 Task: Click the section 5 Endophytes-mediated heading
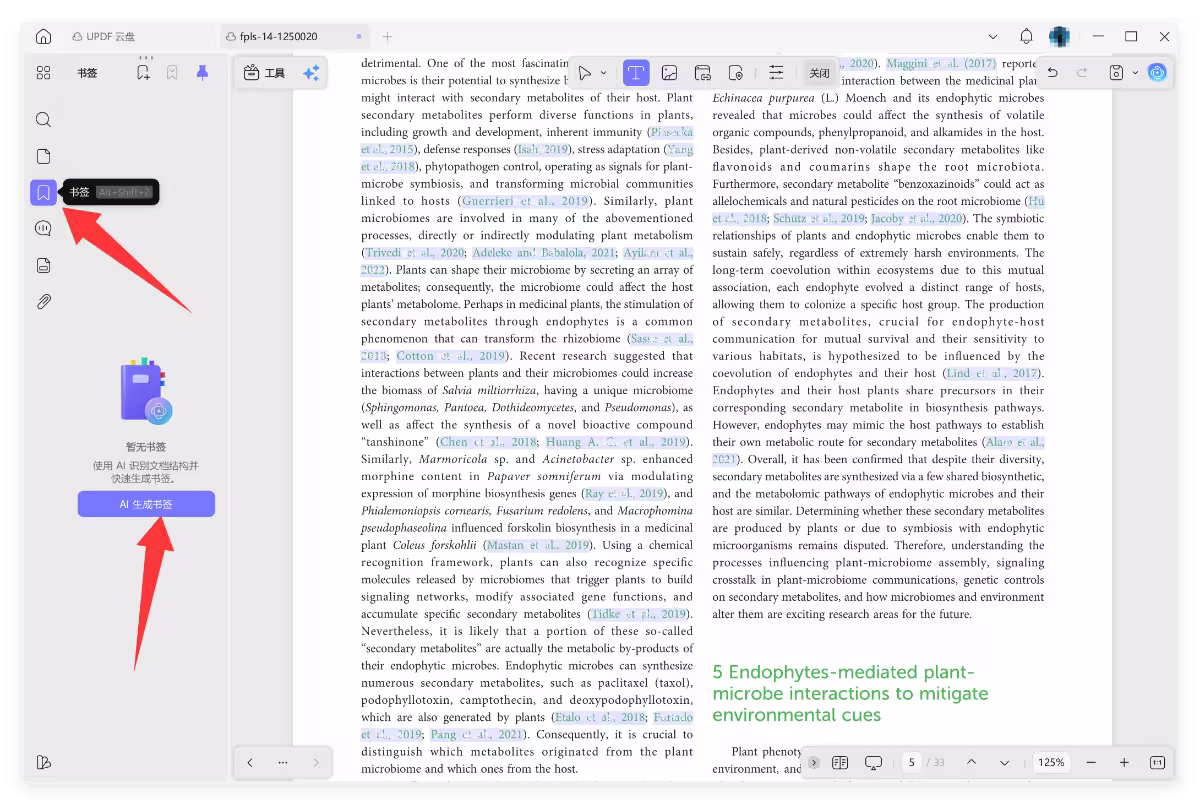[850, 693]
